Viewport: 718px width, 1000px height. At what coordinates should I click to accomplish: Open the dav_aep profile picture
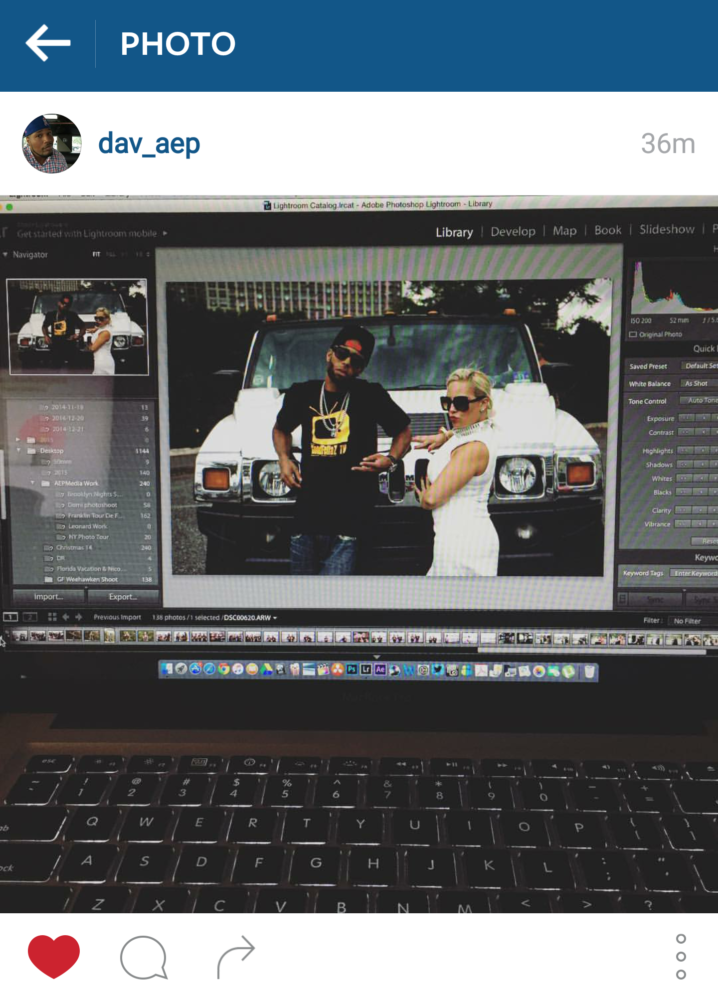(51, 143)
